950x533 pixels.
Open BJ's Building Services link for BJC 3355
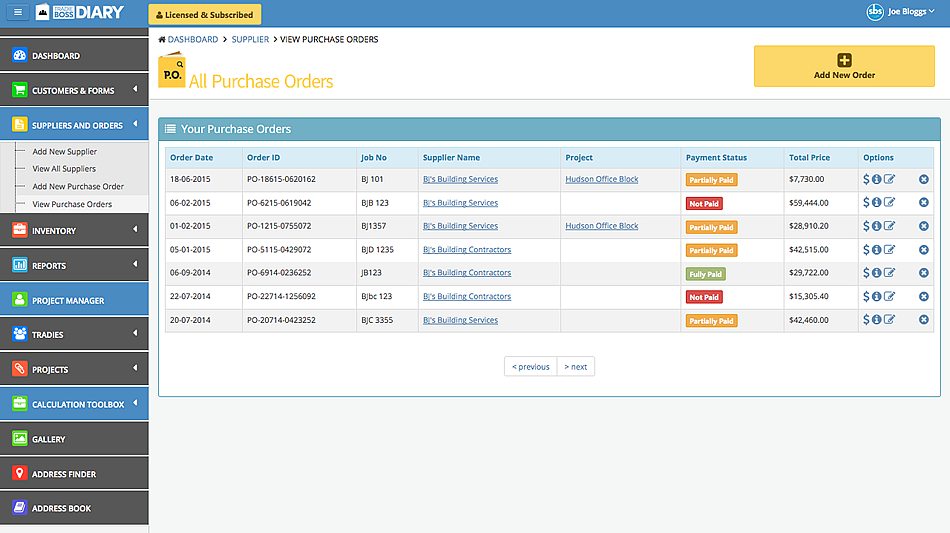coord(460,320)
